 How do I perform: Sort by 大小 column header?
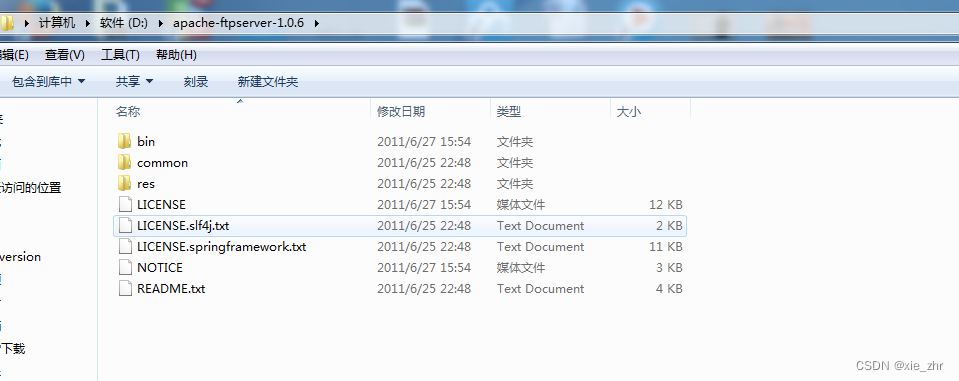coord(629,112)
